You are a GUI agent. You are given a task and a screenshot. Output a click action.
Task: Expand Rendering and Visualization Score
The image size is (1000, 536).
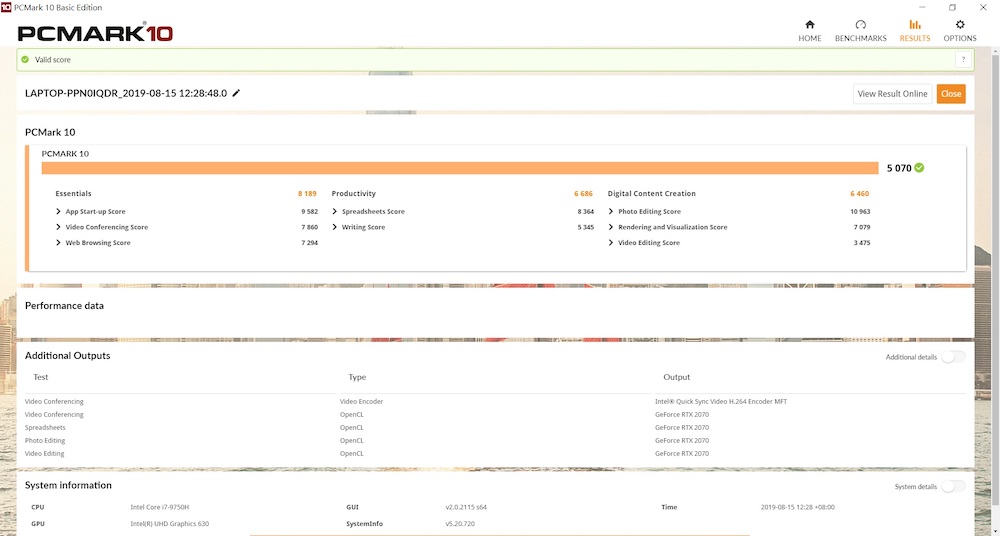coord(612,227)
